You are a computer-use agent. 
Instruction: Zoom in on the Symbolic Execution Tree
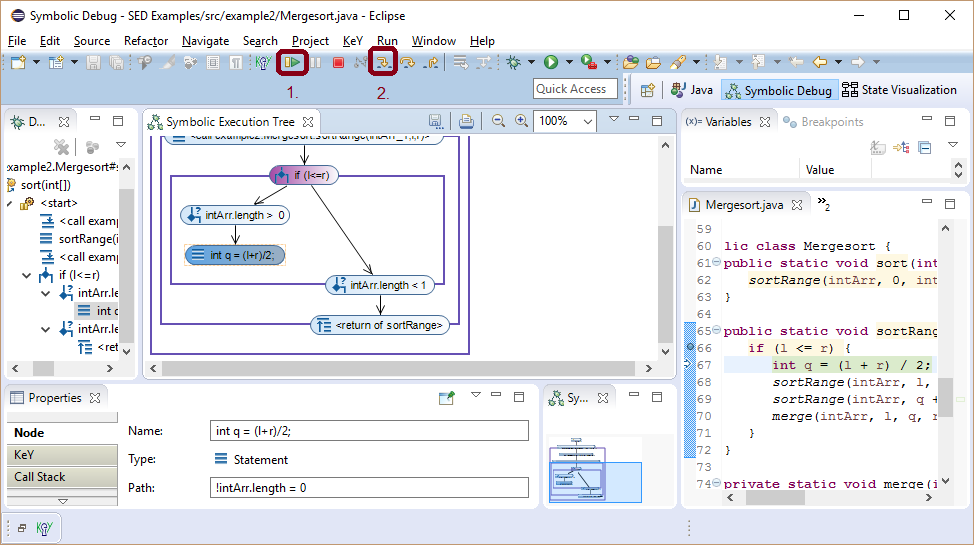(522, 121)
